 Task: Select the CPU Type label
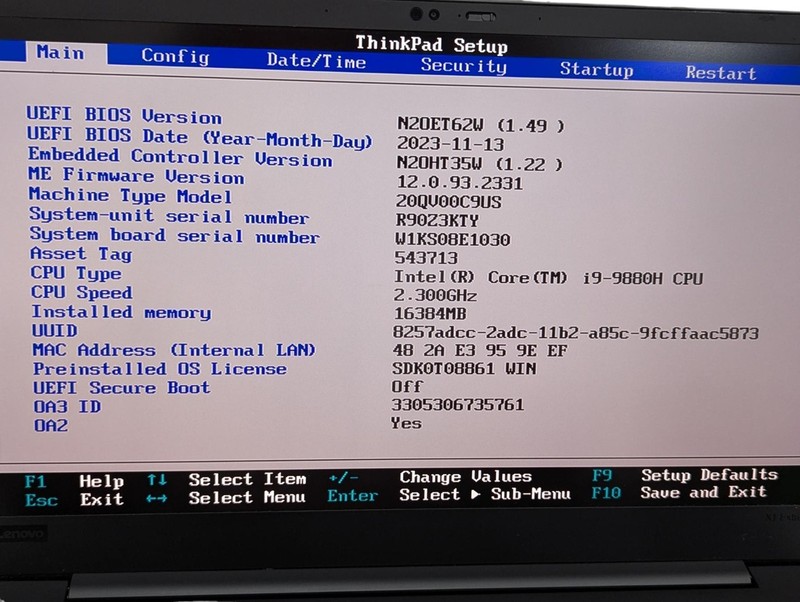click(76, 273)
